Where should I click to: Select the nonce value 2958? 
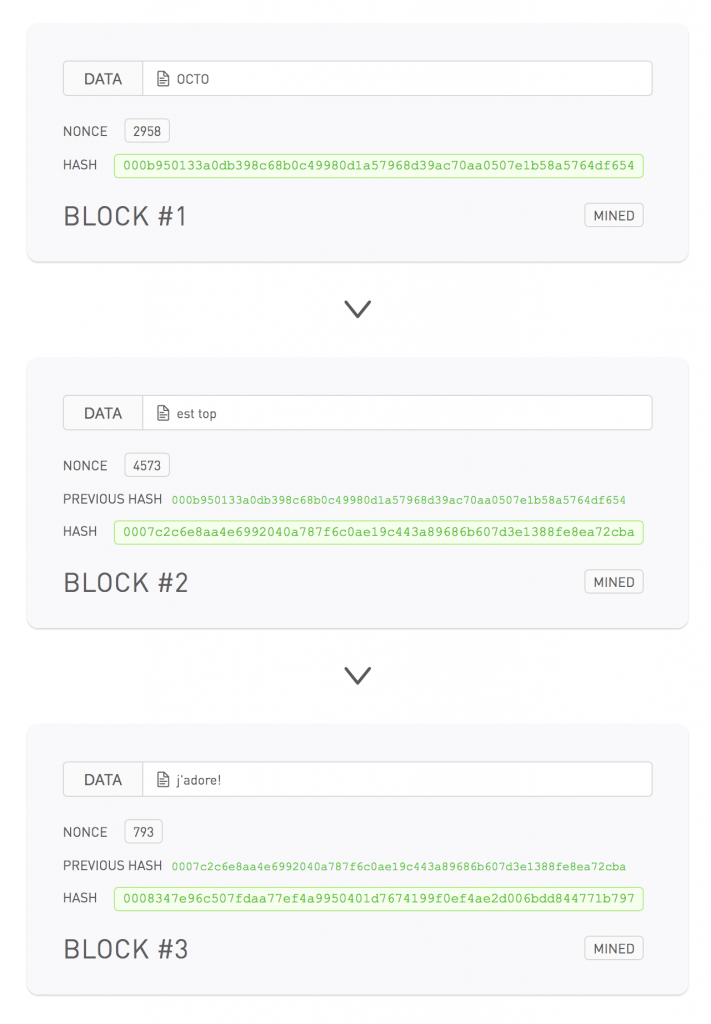click(x=147, y=131)
